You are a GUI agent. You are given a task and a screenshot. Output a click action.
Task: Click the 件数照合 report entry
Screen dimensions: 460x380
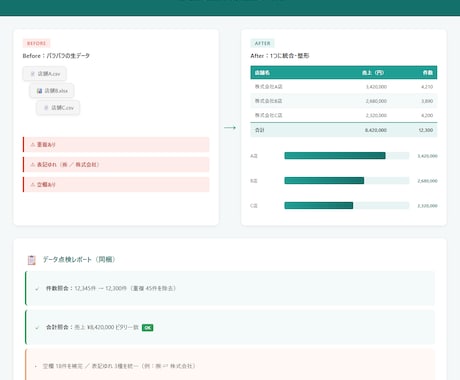tap(230, 289)
